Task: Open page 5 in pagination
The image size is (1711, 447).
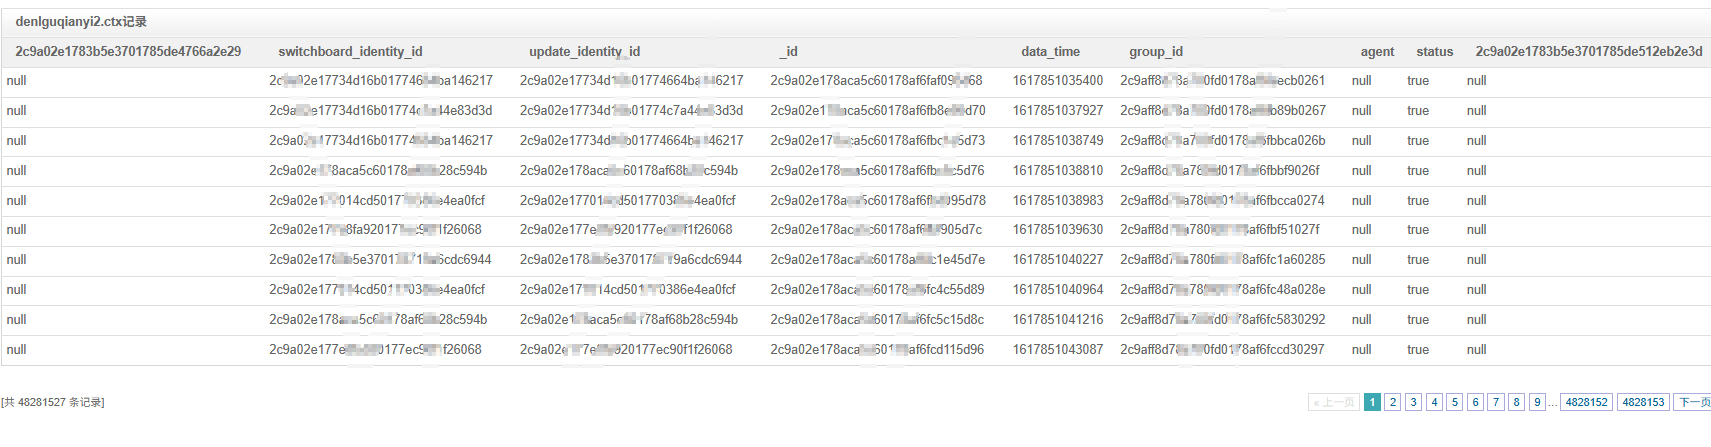Action: [1454, 402]
